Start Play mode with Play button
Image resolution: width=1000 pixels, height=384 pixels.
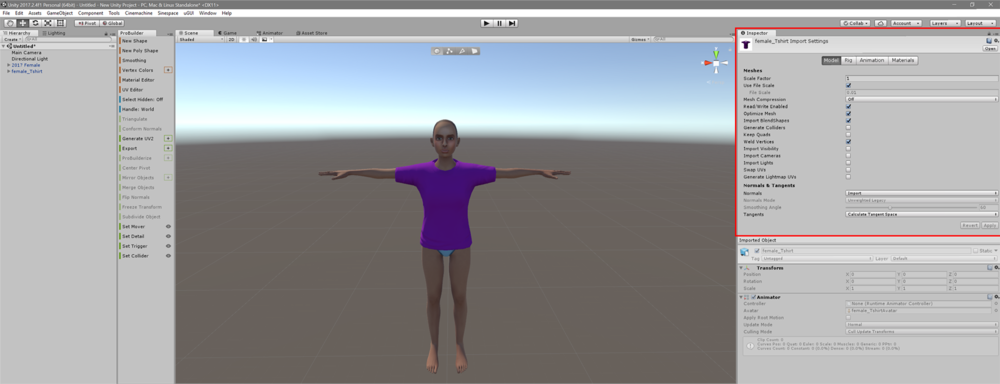point(487,23)
